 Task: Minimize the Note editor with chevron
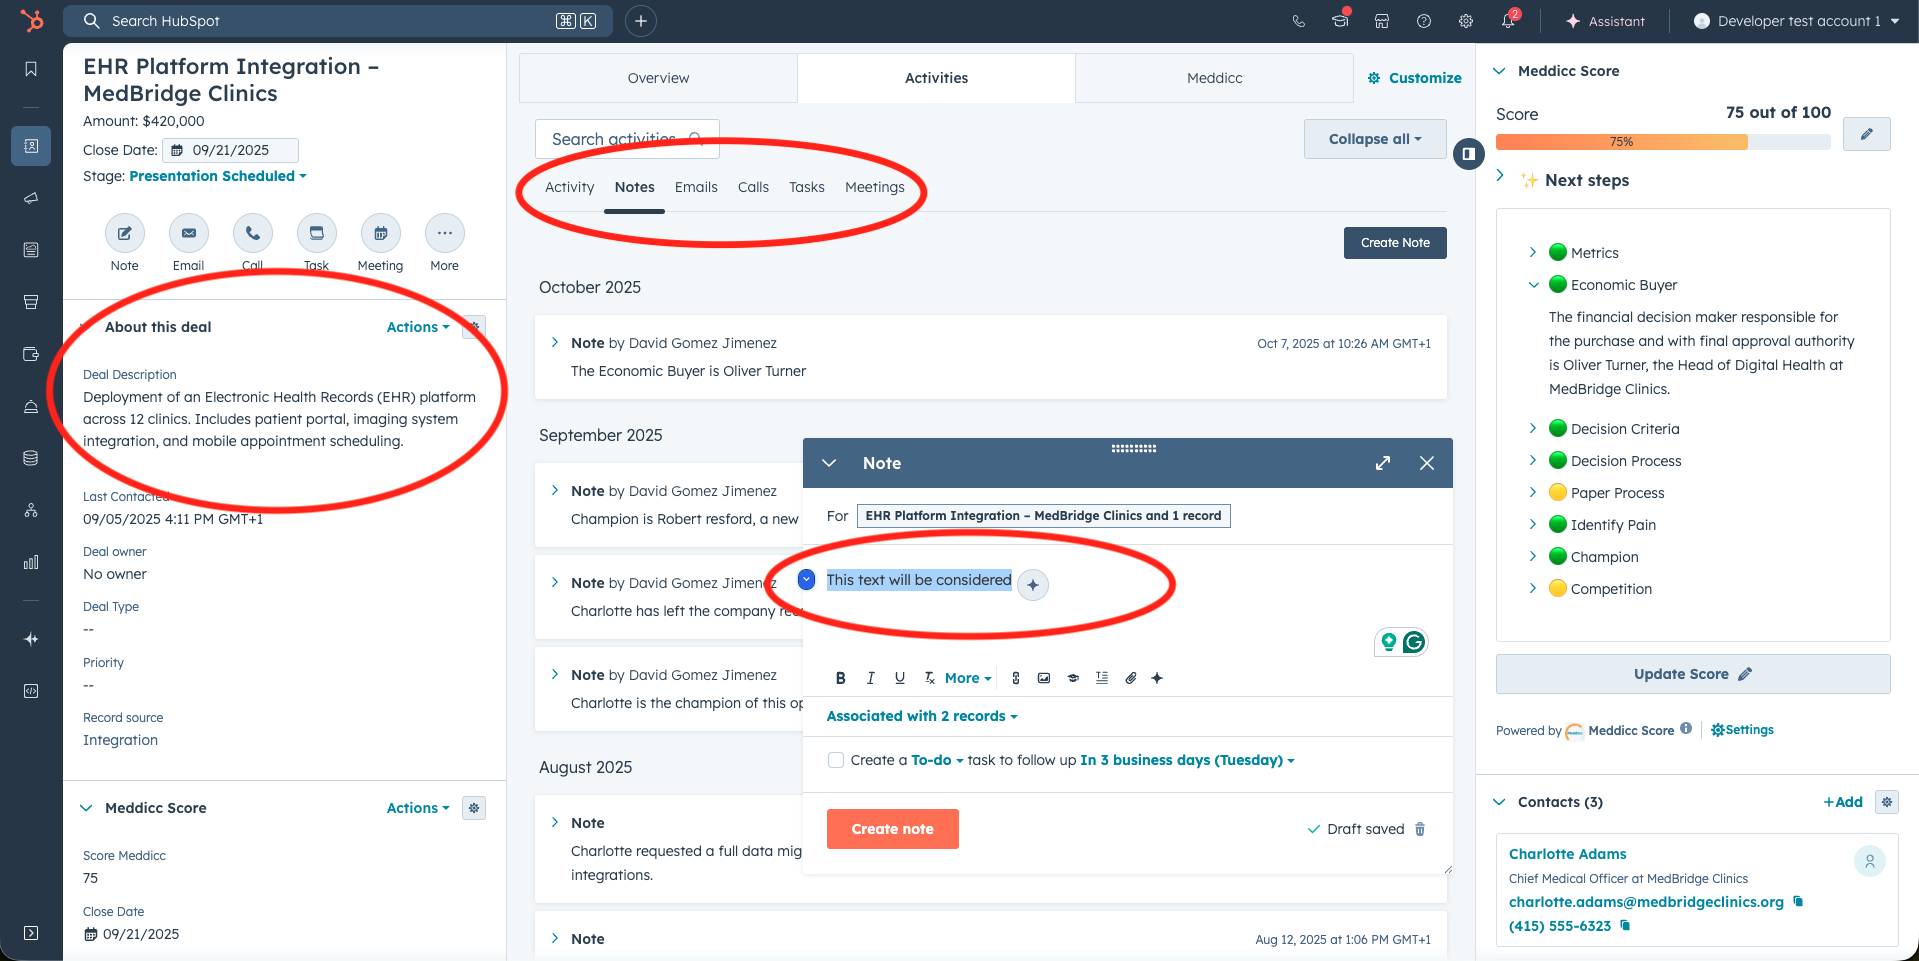coord(829,463)
